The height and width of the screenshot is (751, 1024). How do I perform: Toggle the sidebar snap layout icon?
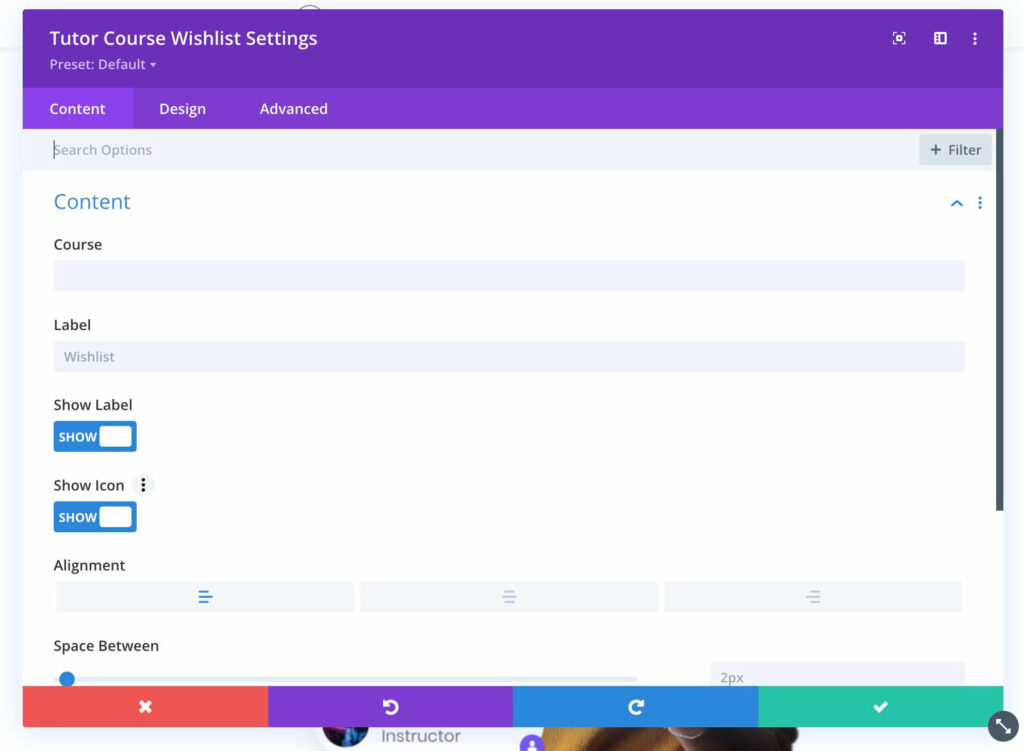(x=940, y=39)
